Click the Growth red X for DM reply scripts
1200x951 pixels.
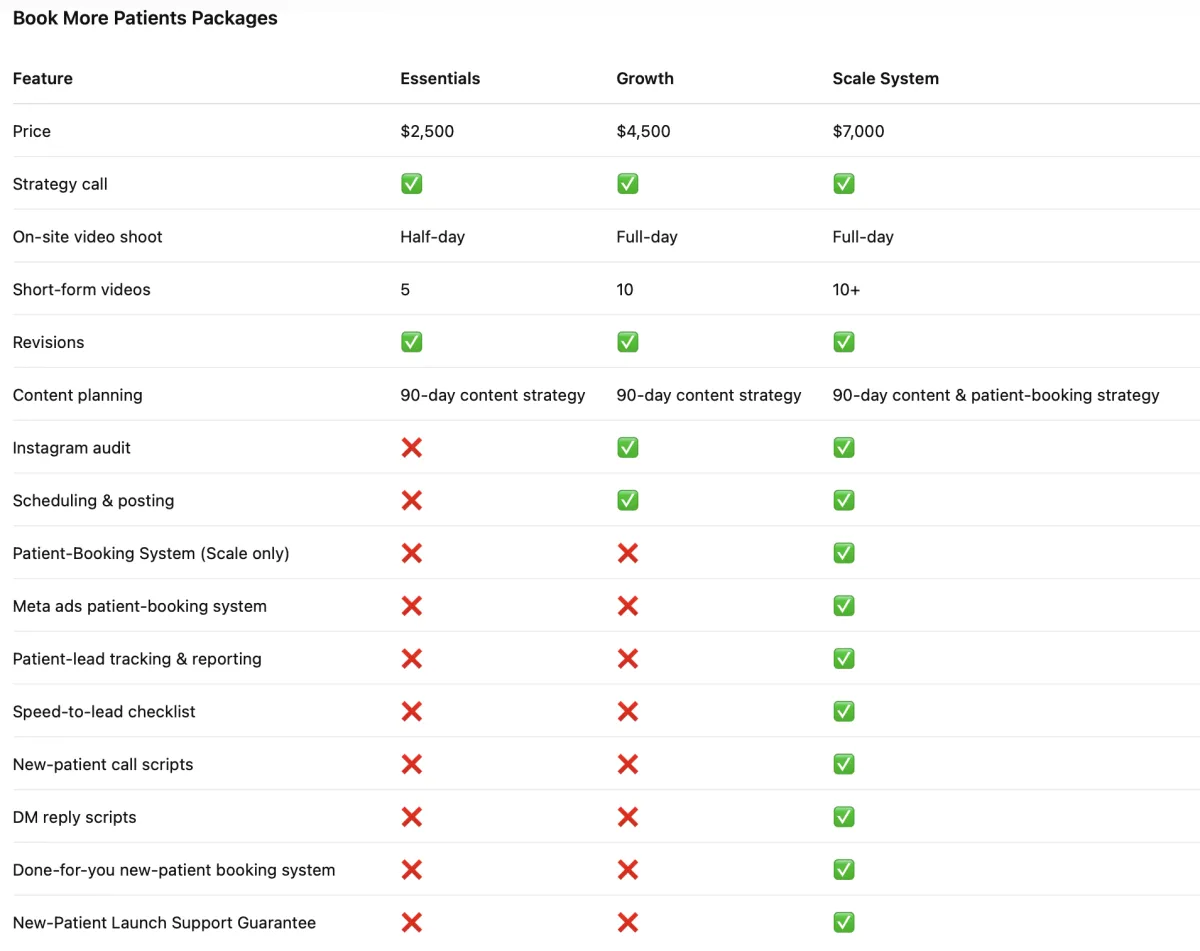click(x=627, y=817)
